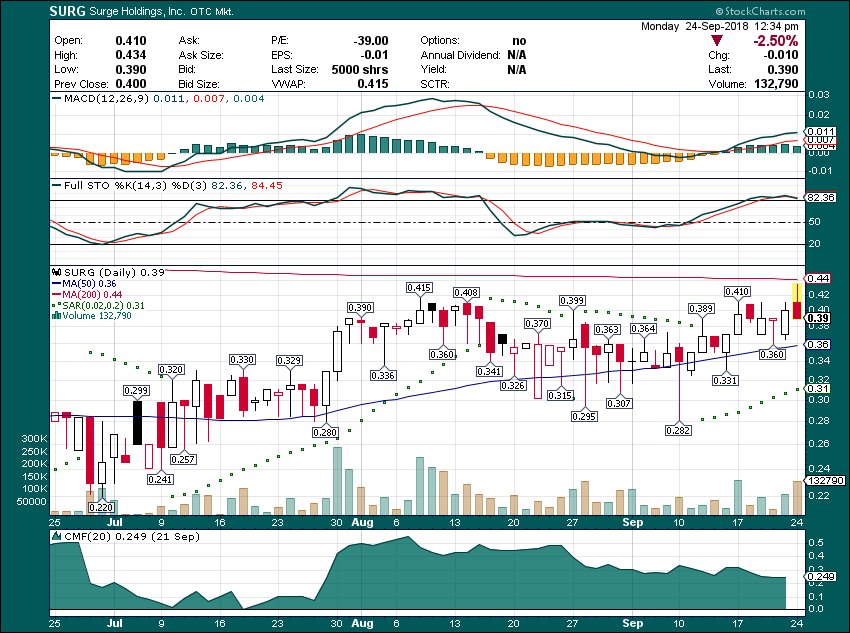Viewport: 850px width, 633px height.
Task: Click the 0.282 low price label
Action: pyautogui.click(x=678, y=430)
